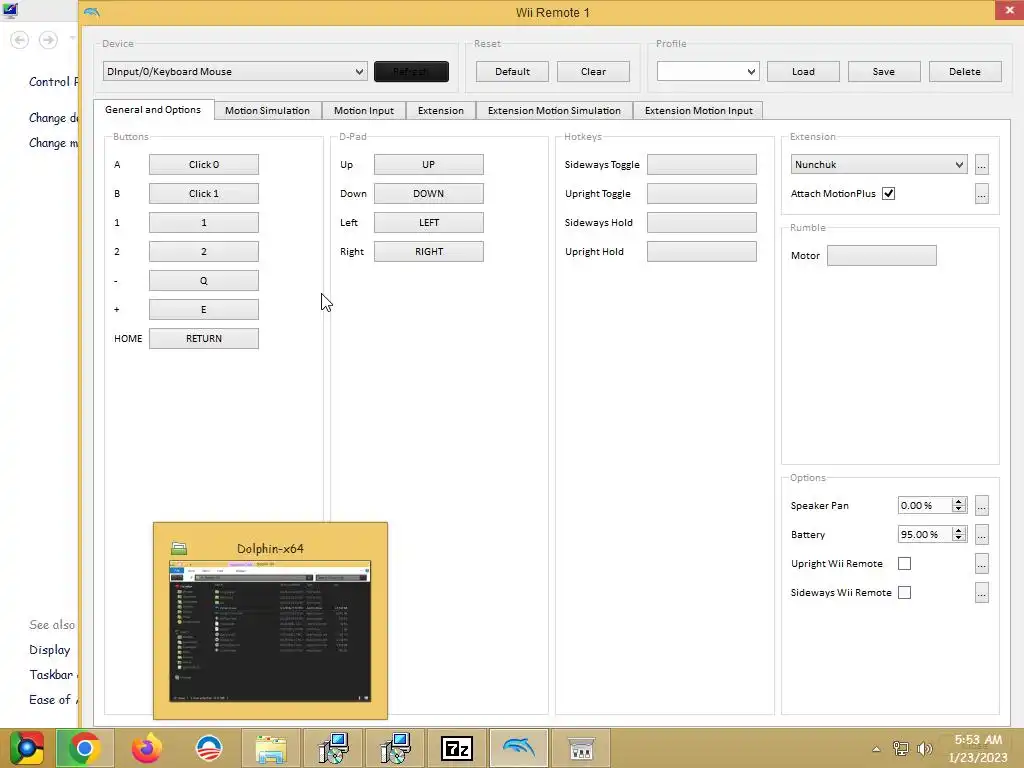The height and width of the screenshot is (768, 1024).
Task: Click the volume speaker tray icon
Action: click(925, 748)
